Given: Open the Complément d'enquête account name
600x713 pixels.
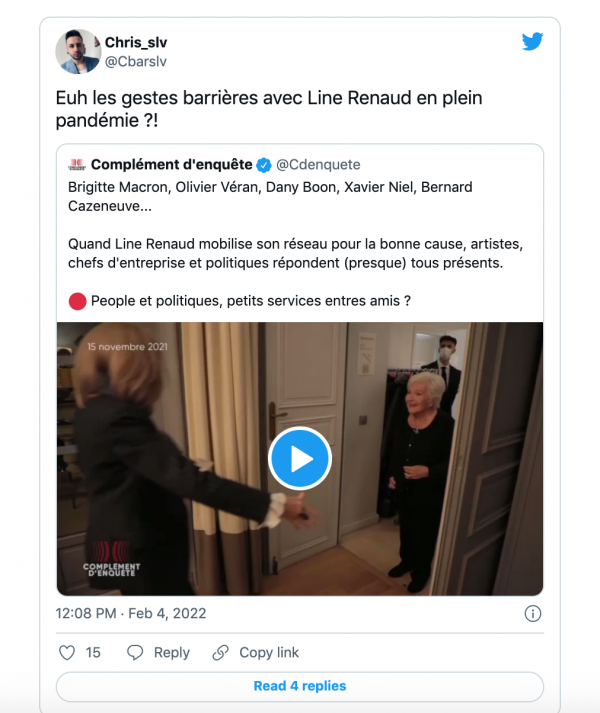Looking at the screenshot, I should point(170,164).
